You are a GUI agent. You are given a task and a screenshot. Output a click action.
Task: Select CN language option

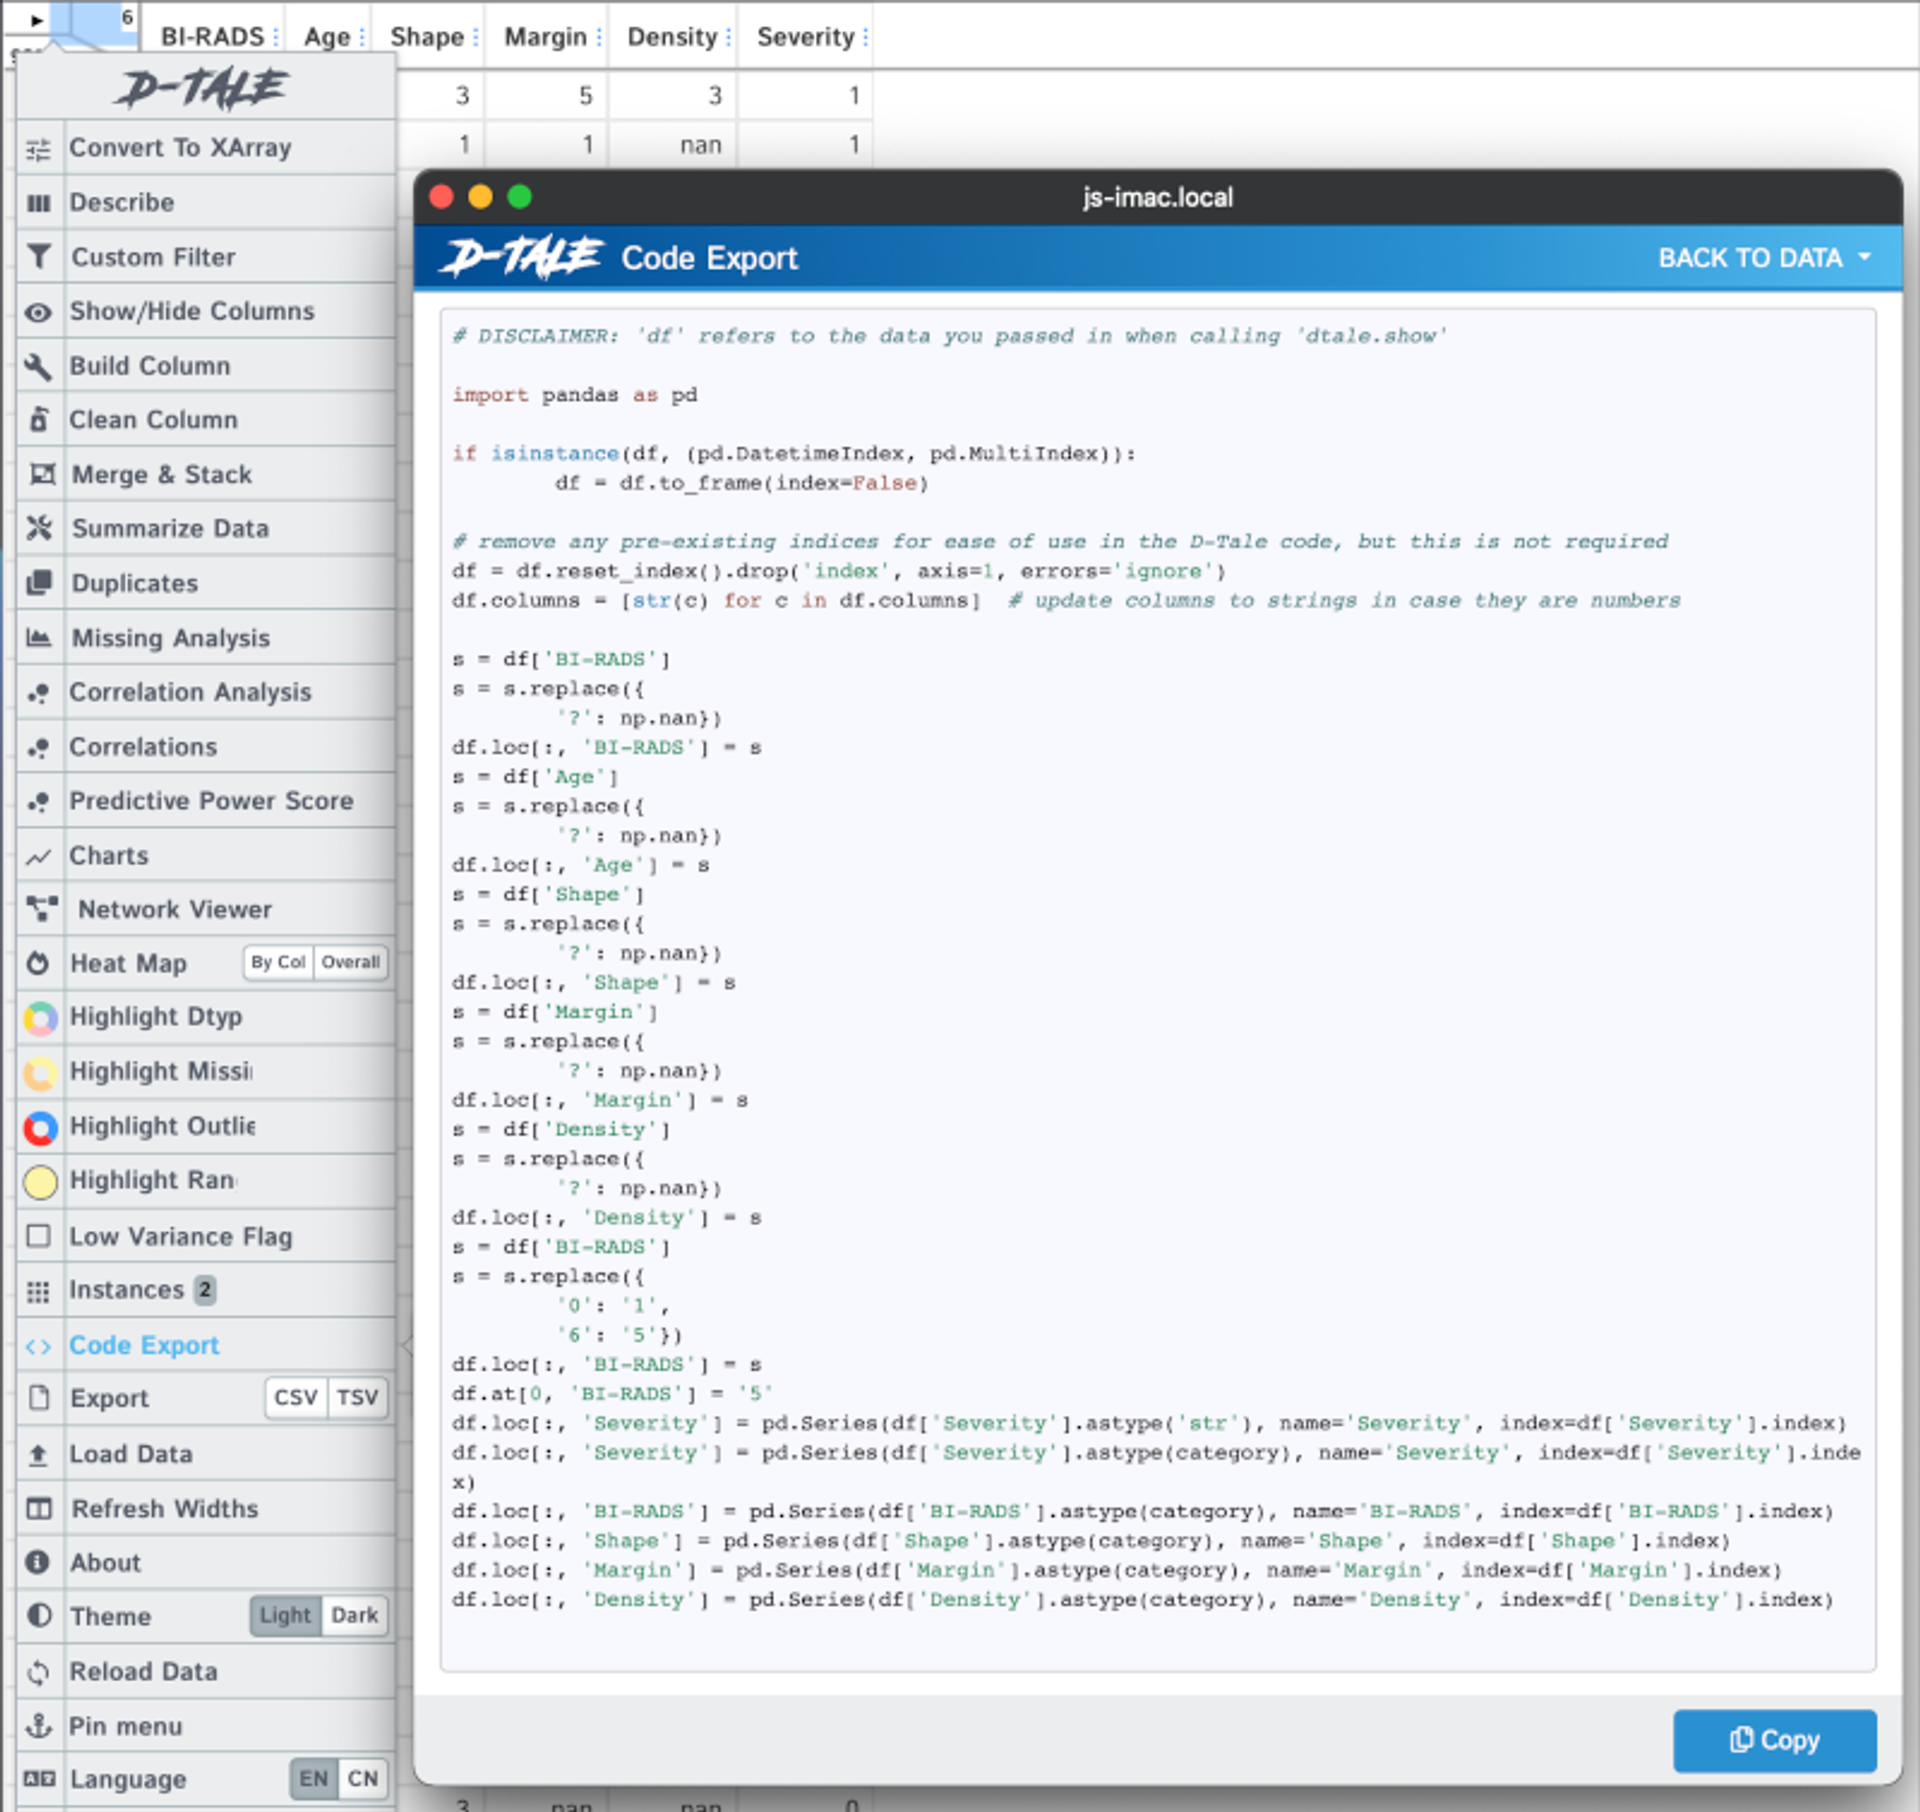[x=362, y=1780]
